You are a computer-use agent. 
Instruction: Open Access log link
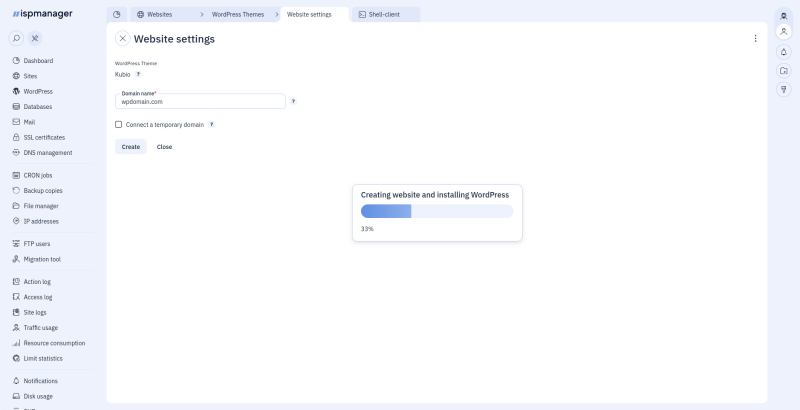coord(38,297)
